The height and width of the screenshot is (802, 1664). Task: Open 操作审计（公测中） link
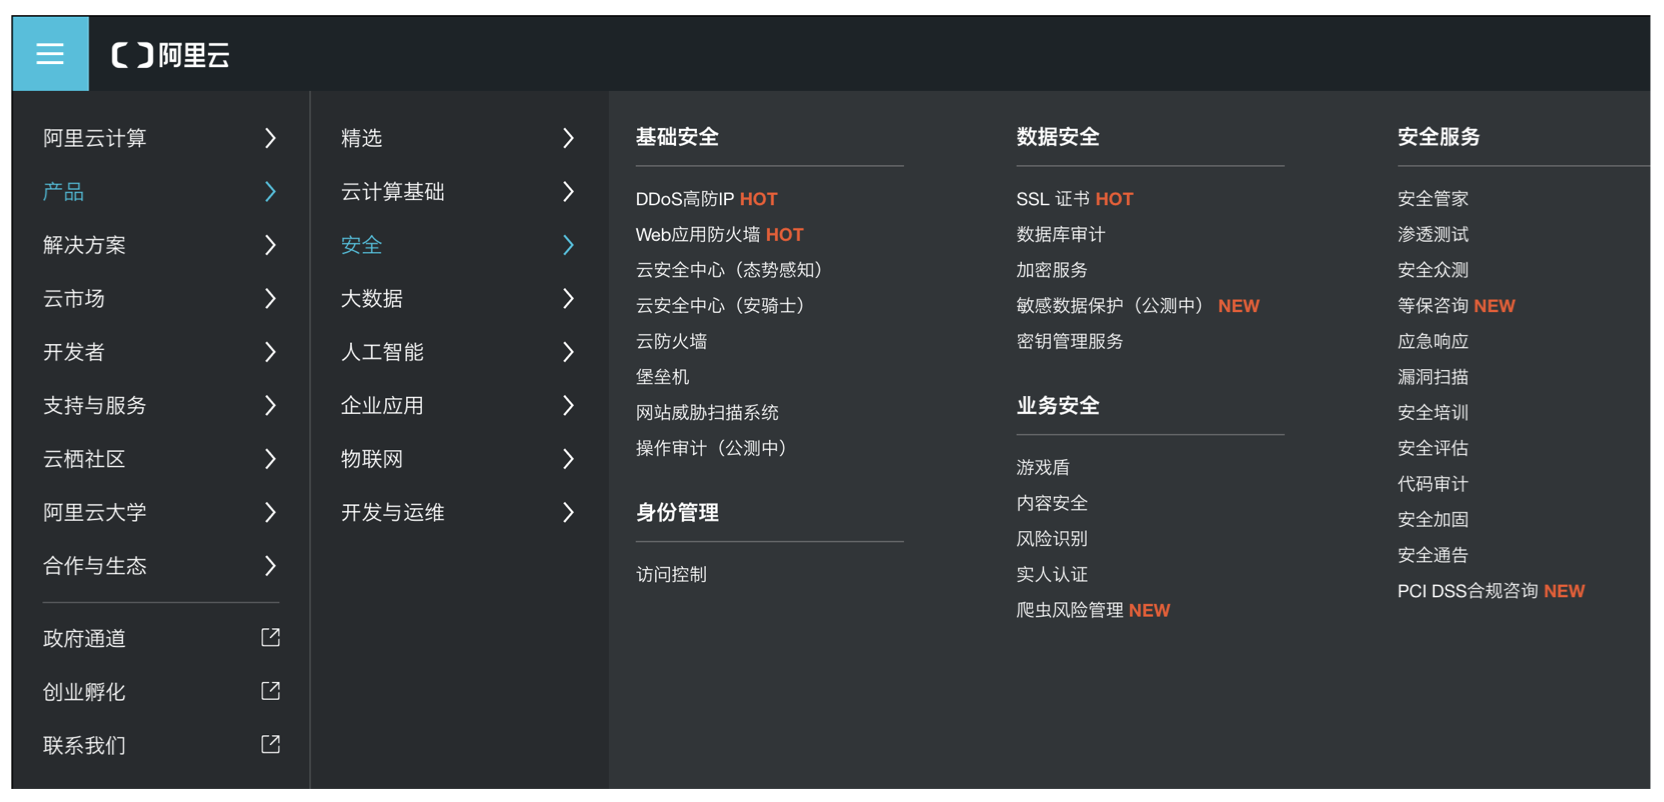(713, 448)
